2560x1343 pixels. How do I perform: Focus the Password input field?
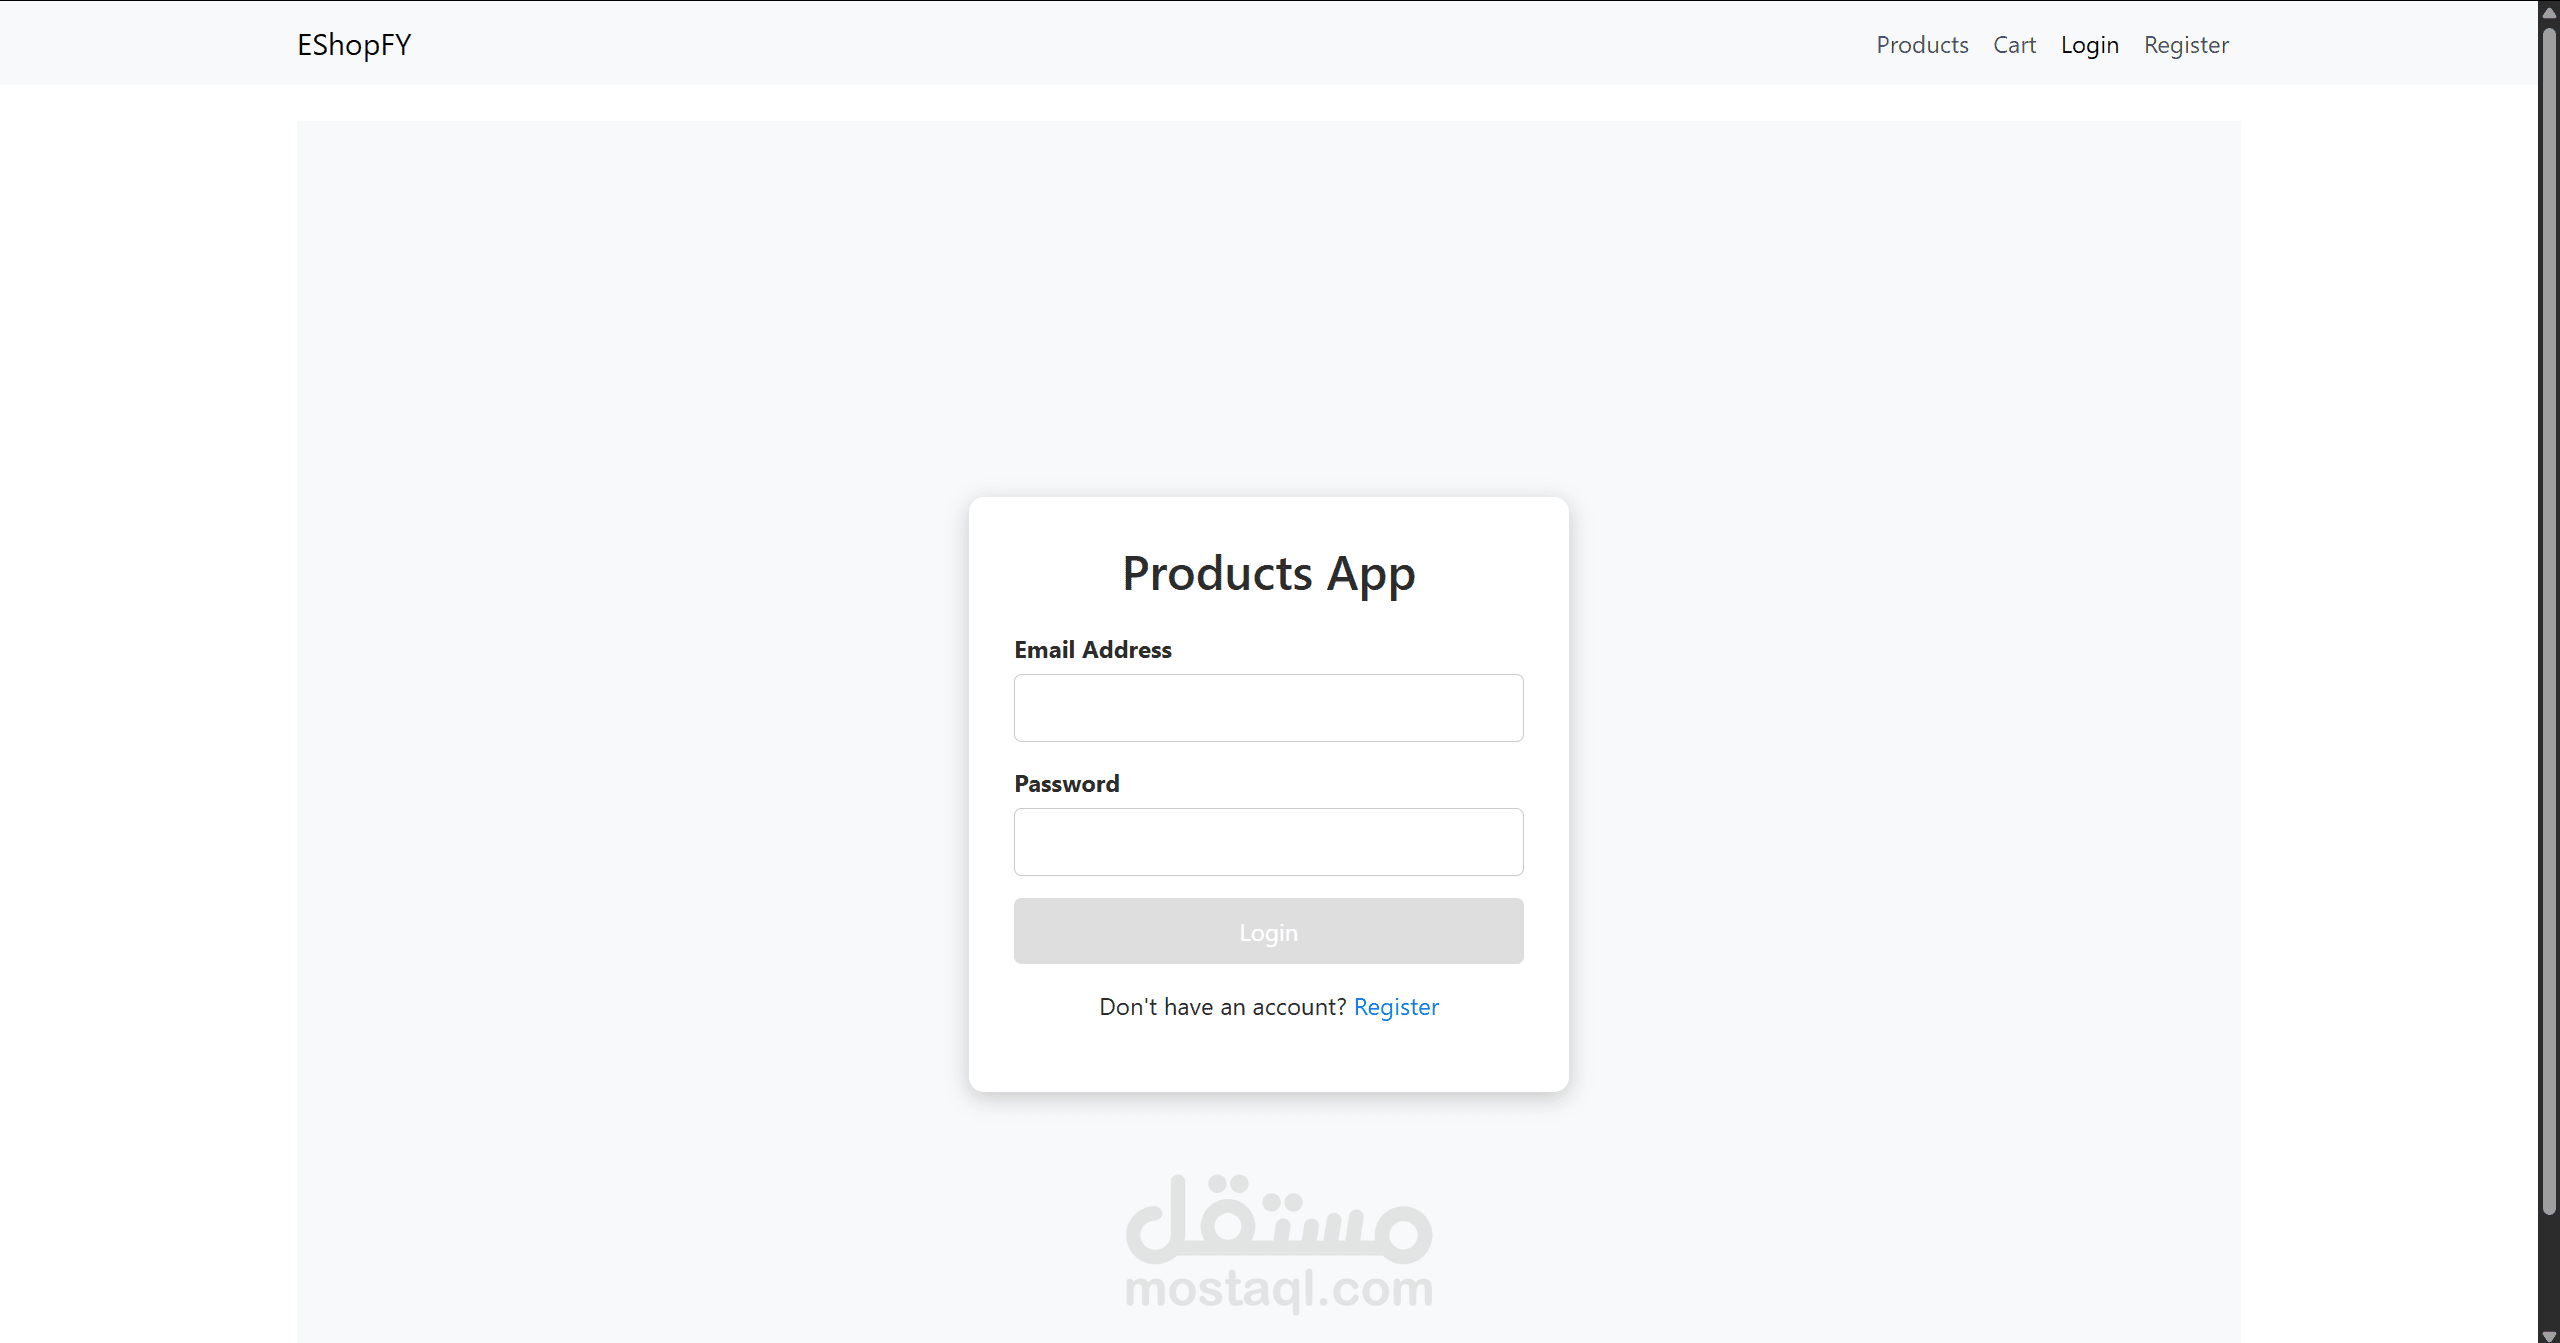pos(1268,842)
